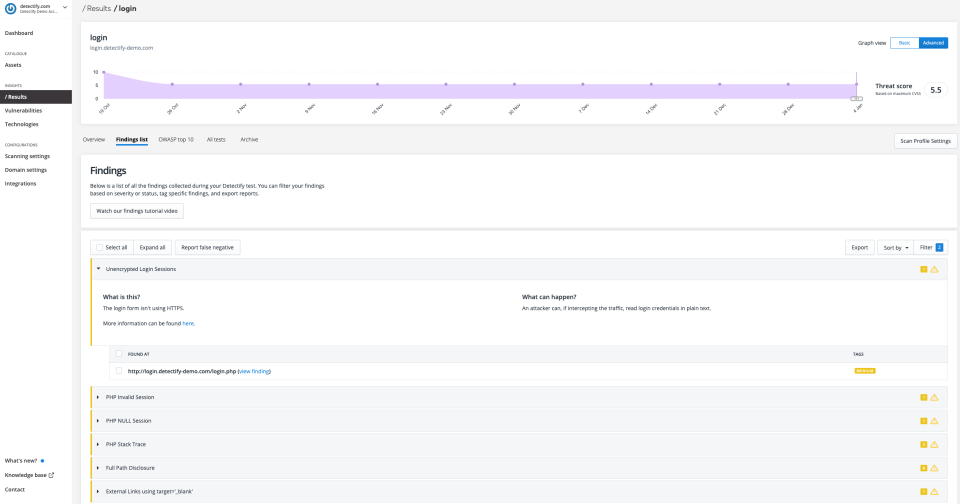Click the severity badge on PHP Invalid Session

(923, 397)
